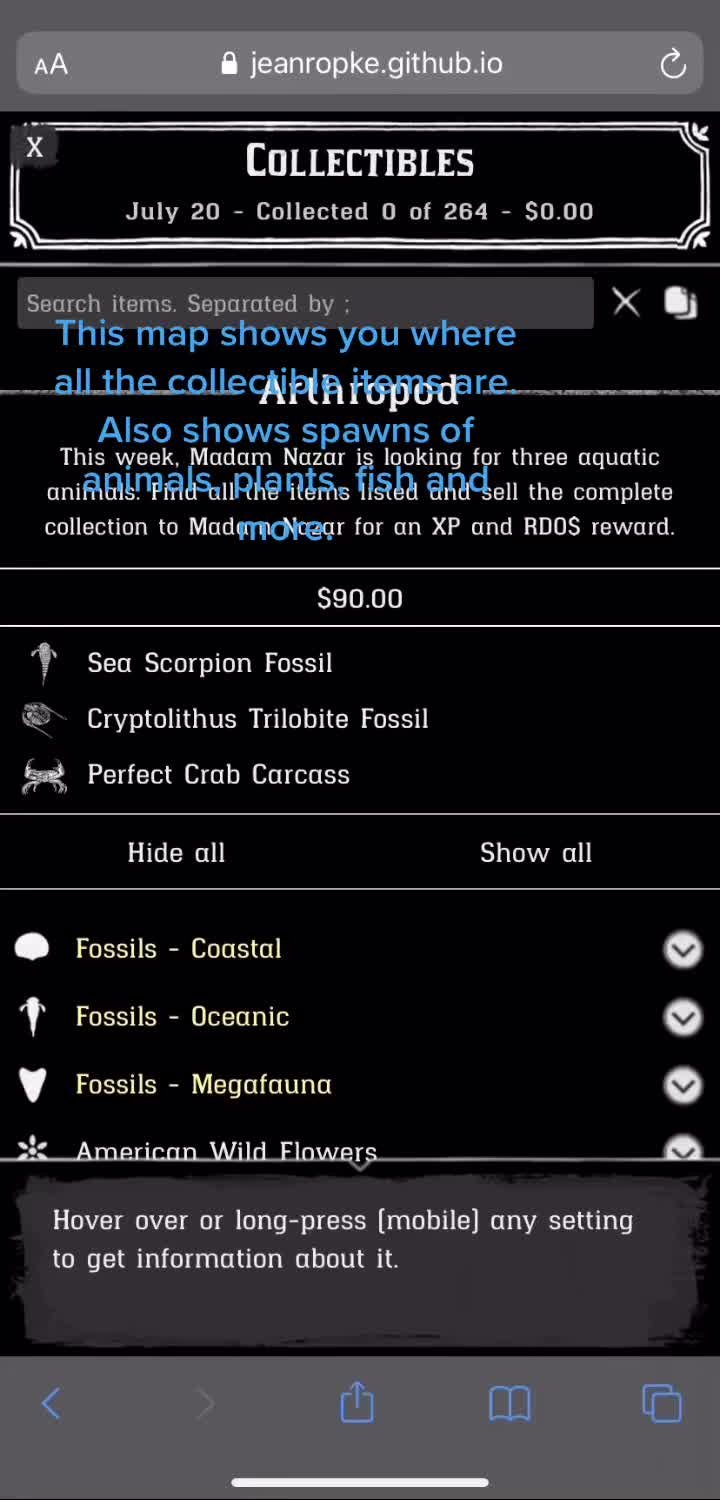Open Safari tabs overview icon
The image size is (720, 1500).
(661, 1403)
